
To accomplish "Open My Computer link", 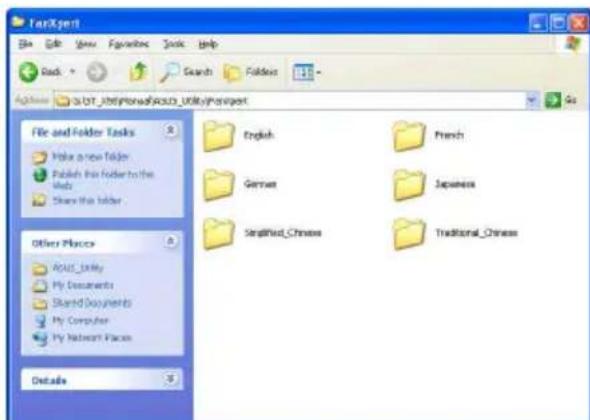I will point(80,320).
